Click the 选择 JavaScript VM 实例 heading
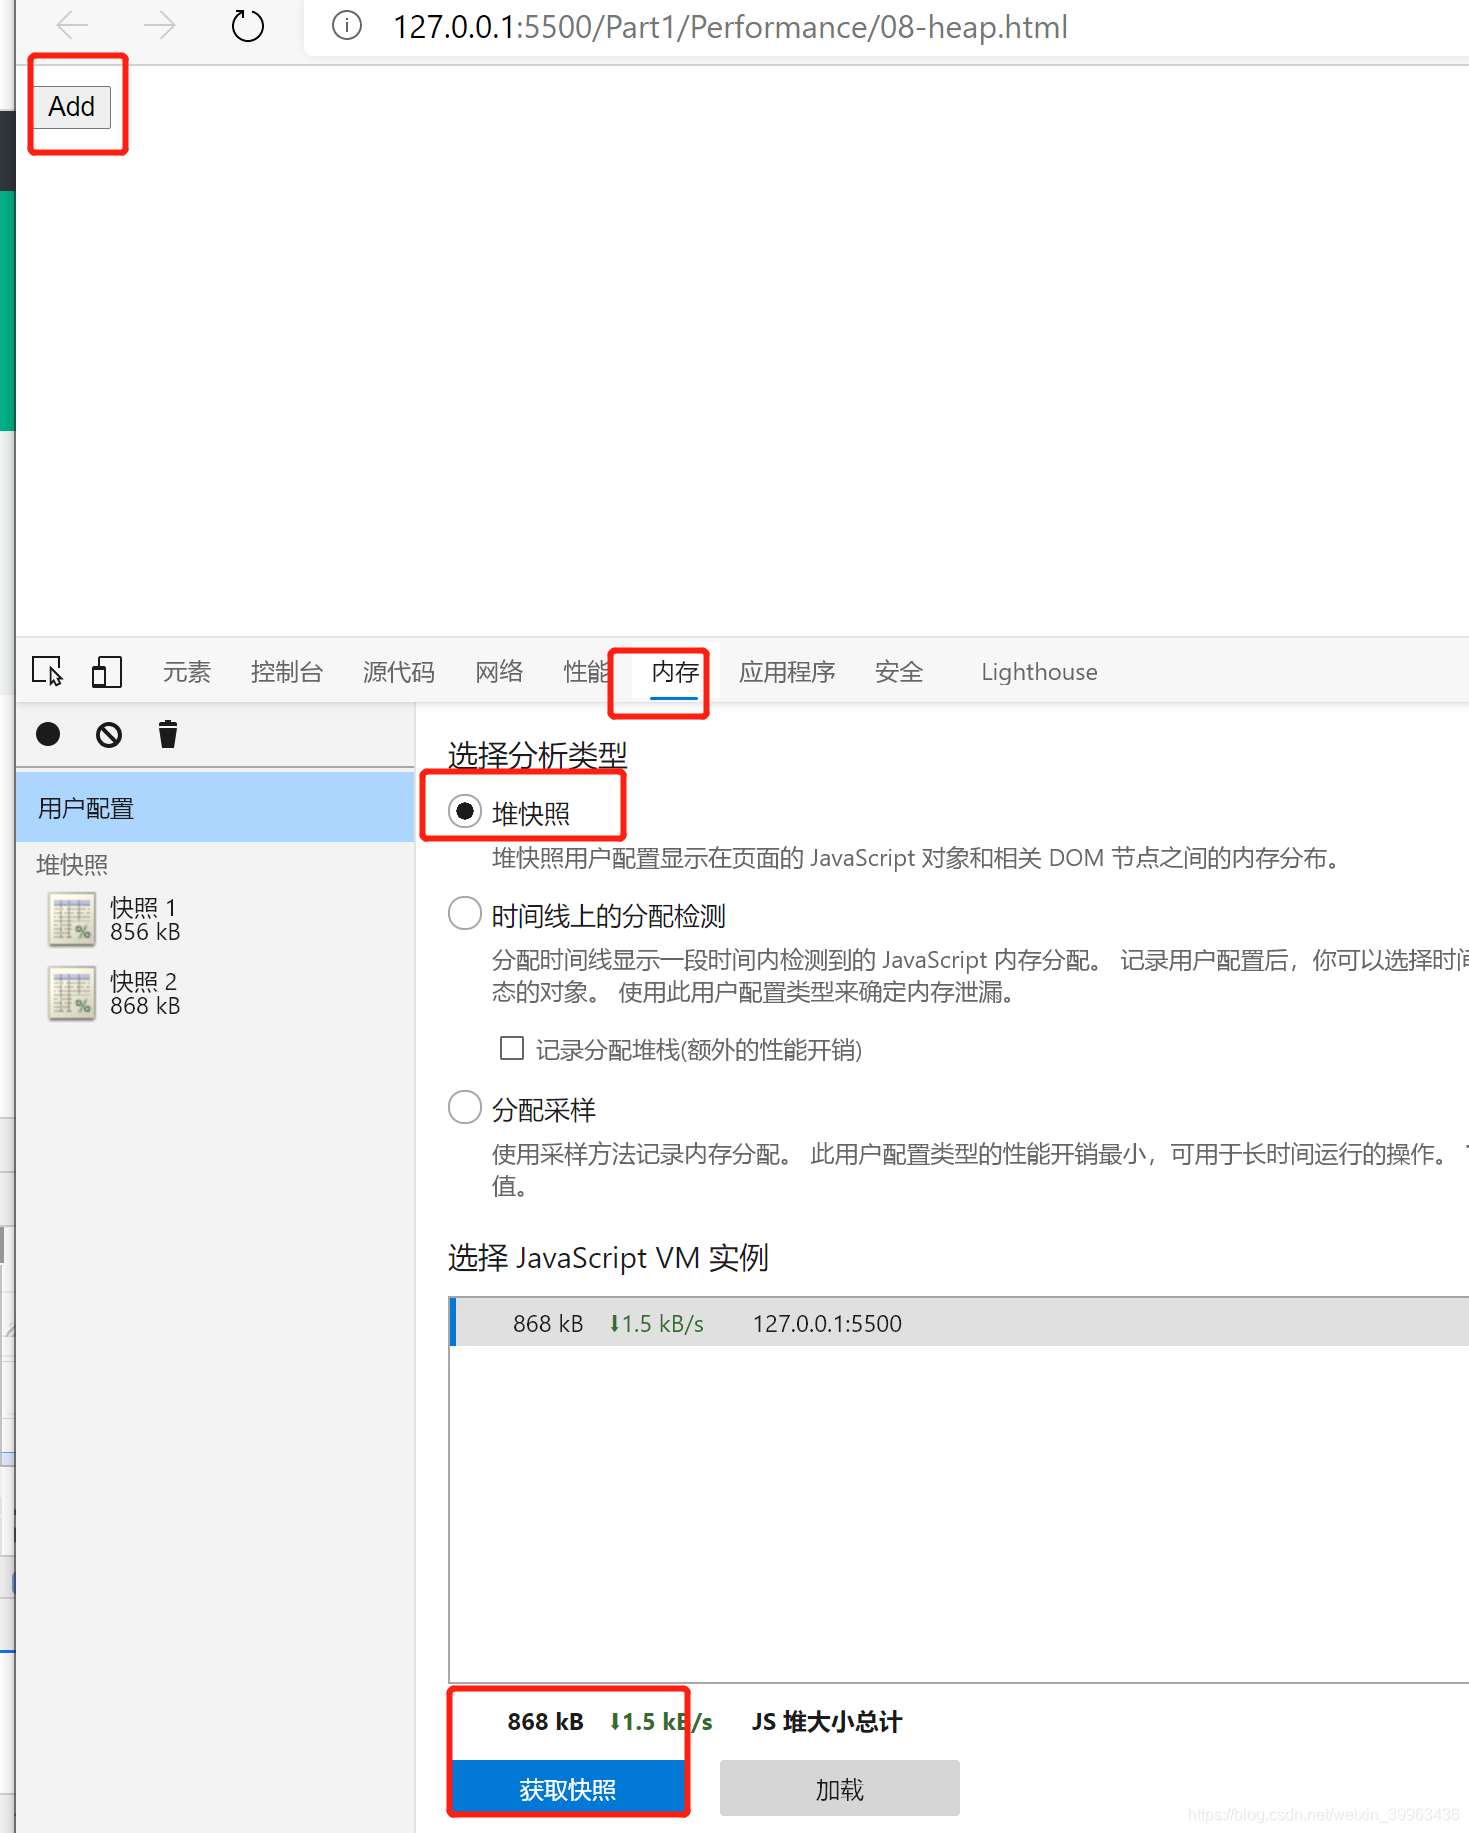This screenshot has height=1833, width=1469. (x=608, y=1258)
